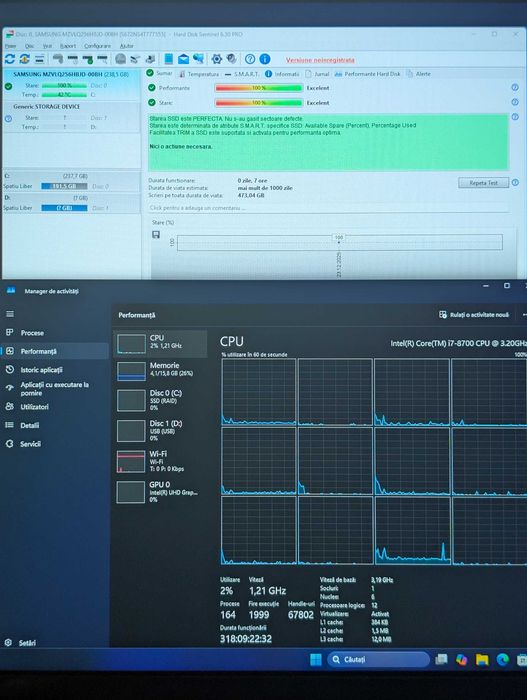This screenshot has height=700, width=527.
Task: Click the help icon beside the Performanta bar
Action: pos(515,88)
